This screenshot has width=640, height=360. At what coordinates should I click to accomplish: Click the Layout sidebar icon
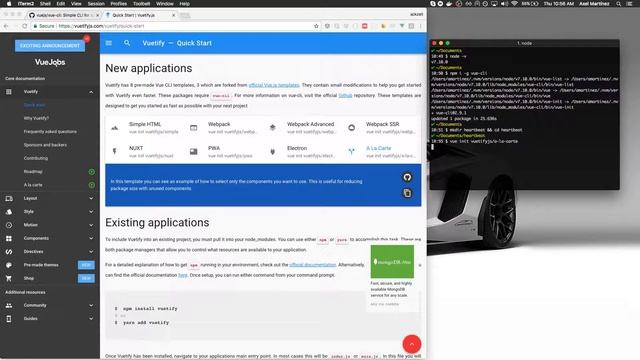tap(9, 198)
